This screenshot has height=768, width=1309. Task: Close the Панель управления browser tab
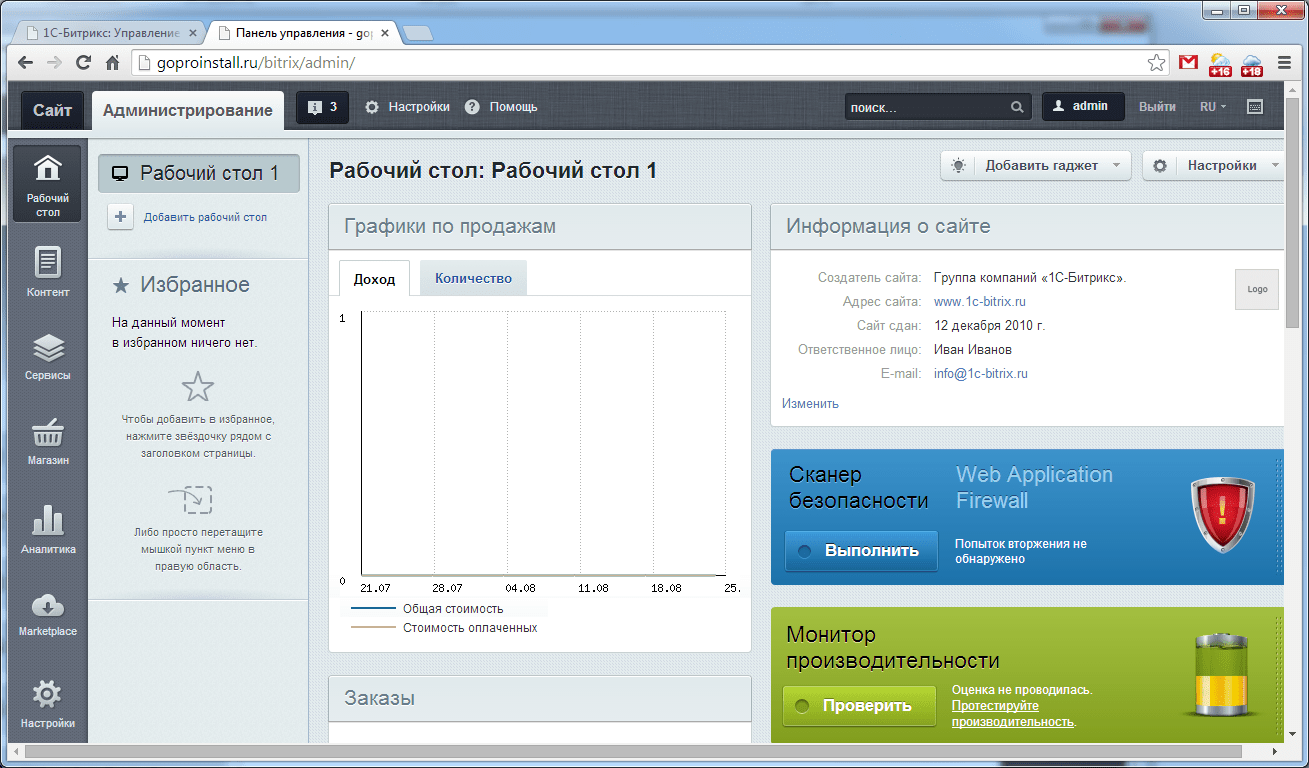pos(385,33)
